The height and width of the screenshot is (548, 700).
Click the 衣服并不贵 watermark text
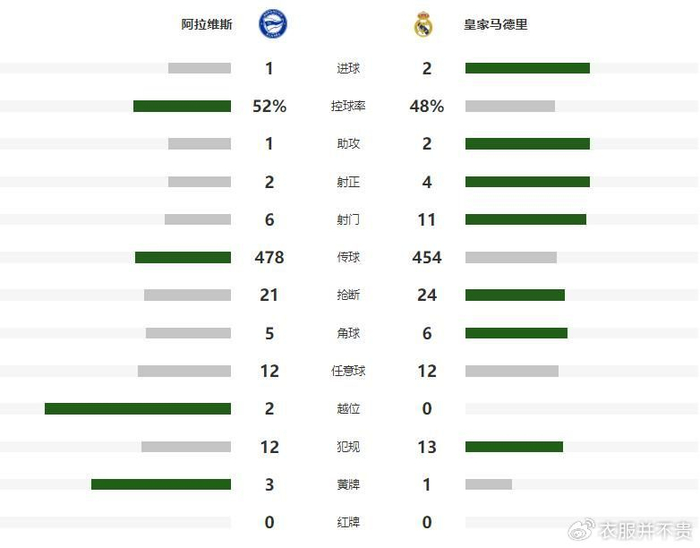click(645, 529)
